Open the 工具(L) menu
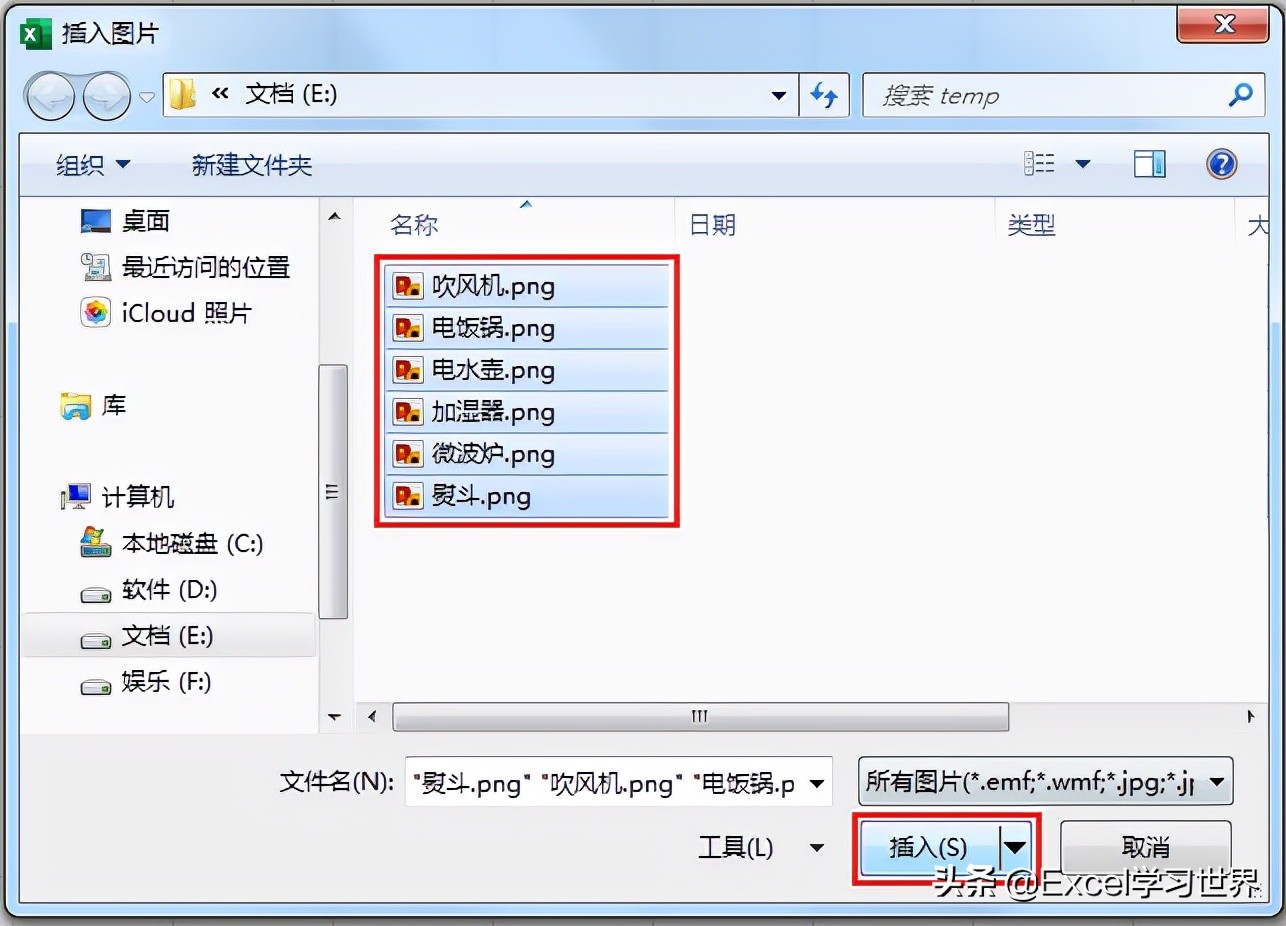The image size is (1286, 926). tap(760, 848)
